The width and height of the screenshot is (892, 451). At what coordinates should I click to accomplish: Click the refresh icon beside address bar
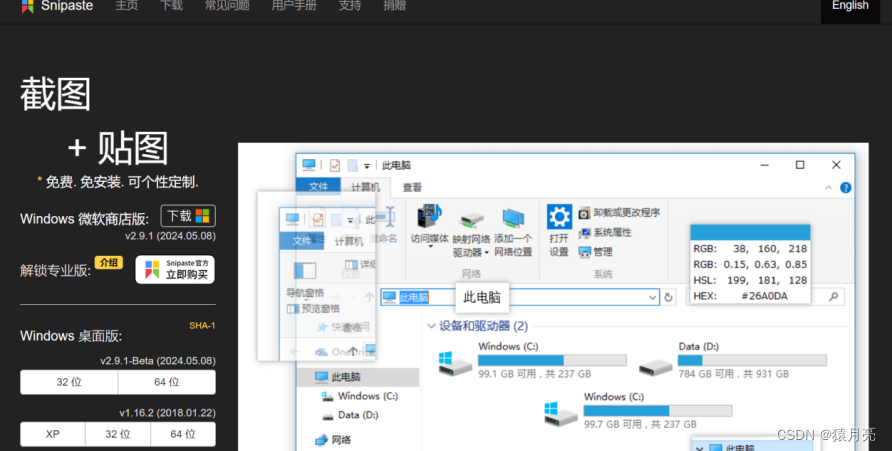pyautogui.click(x=668, y=297)
